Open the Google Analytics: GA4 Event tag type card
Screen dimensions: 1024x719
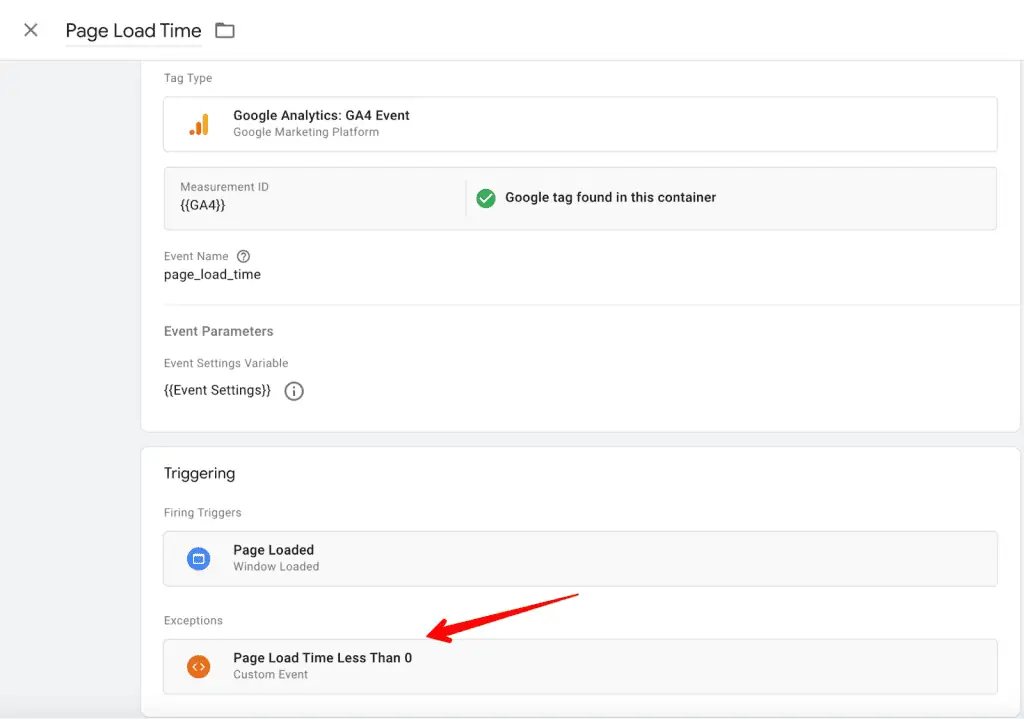pyautogui.click(x=580, y=123)
